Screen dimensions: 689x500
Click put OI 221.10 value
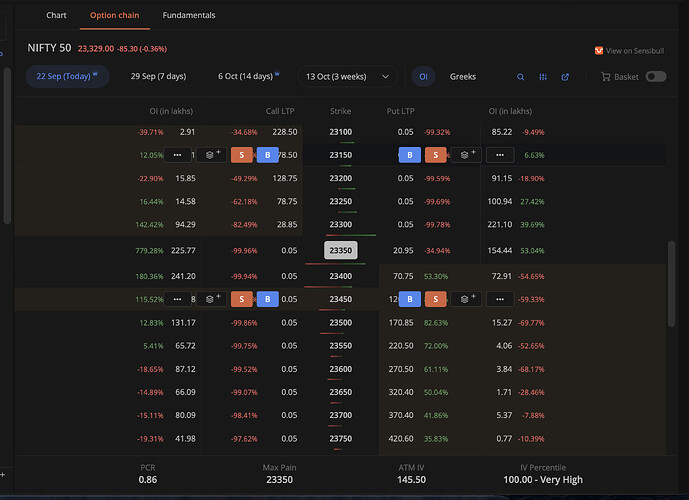500,225
